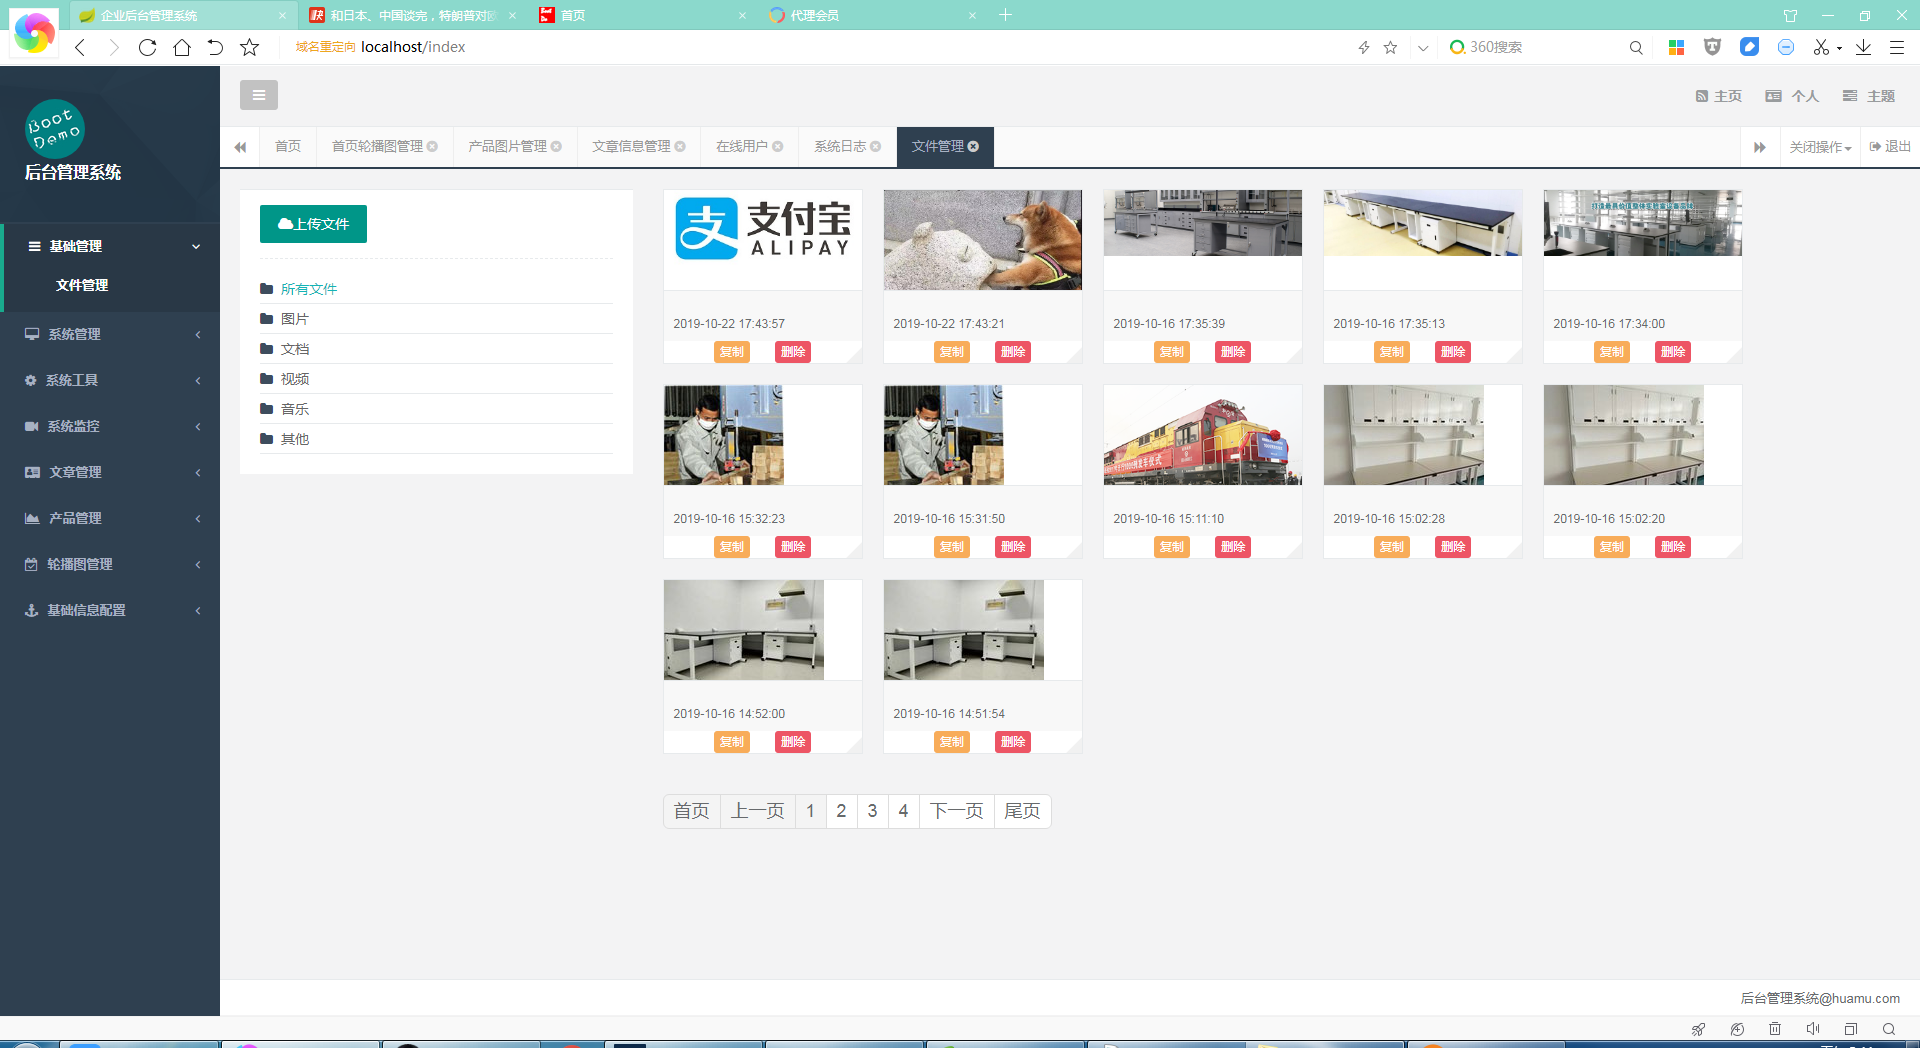Screen dimensions: 1920x1048
Task: Open 个人 profile link
Action: click(x=1792, y=96)
